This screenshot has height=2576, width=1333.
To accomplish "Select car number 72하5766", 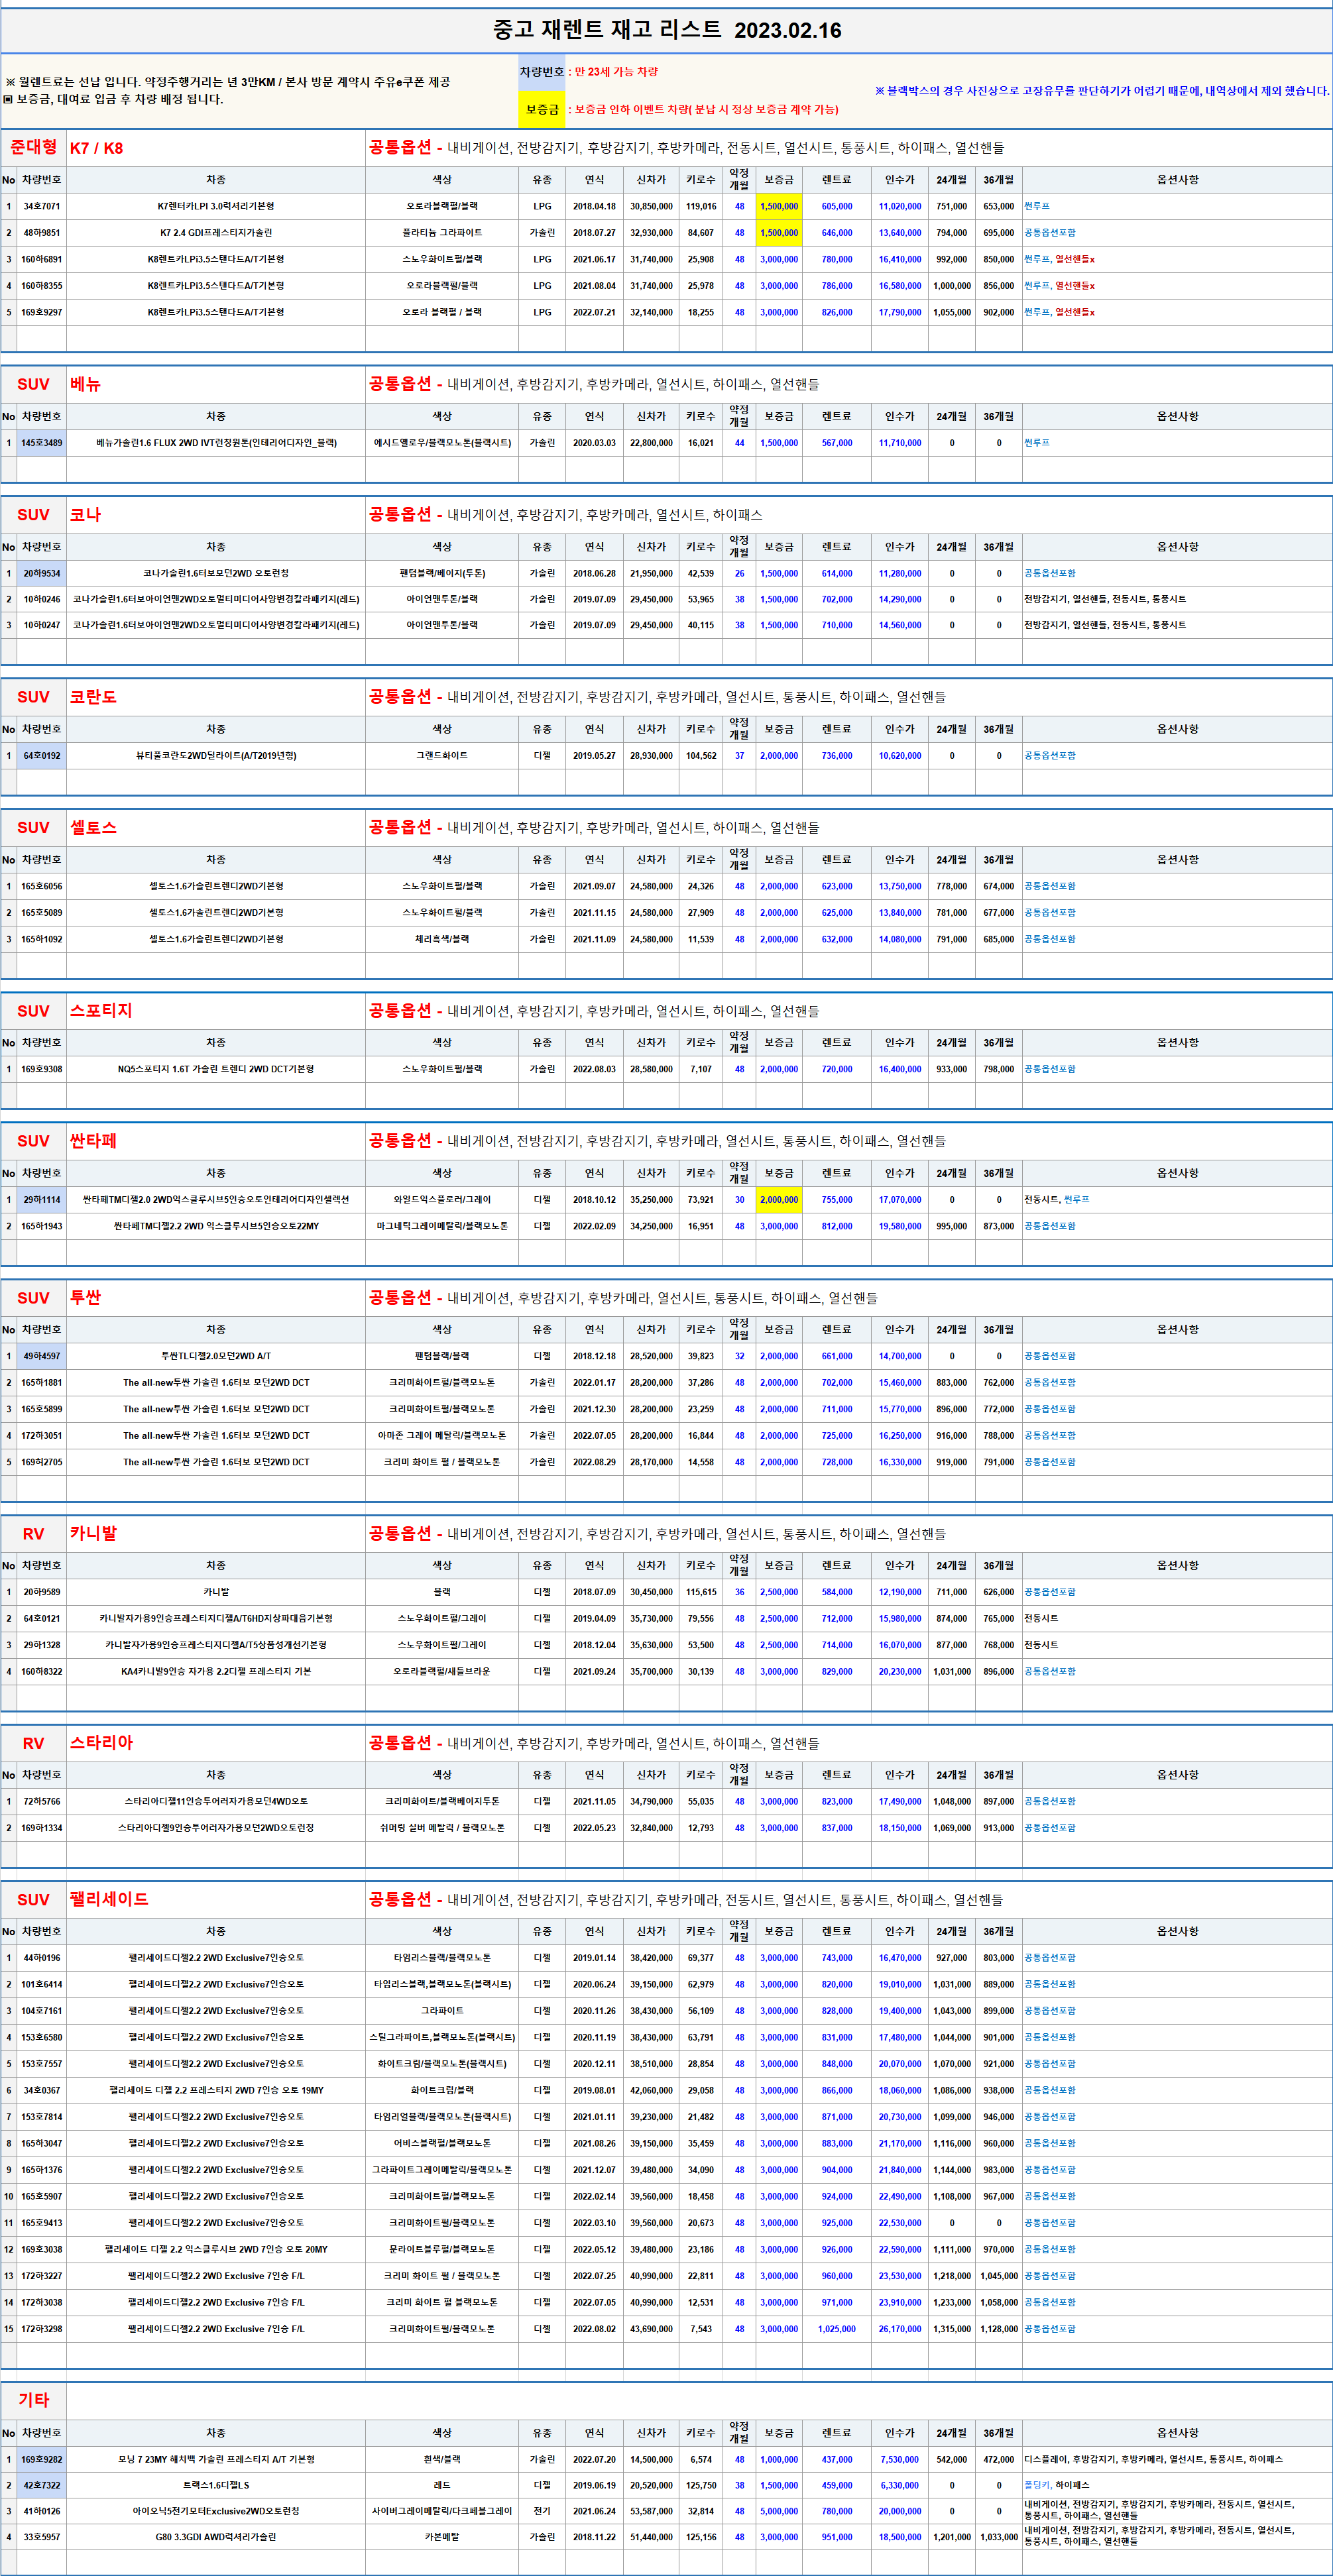I will (x=41, y=1802).
